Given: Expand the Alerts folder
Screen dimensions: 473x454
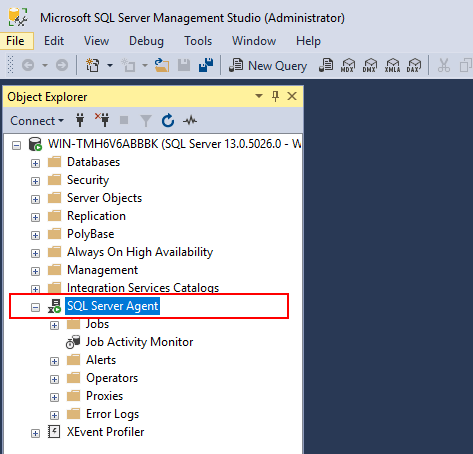Looking at the screenshot, I should (x=54, y=361).
